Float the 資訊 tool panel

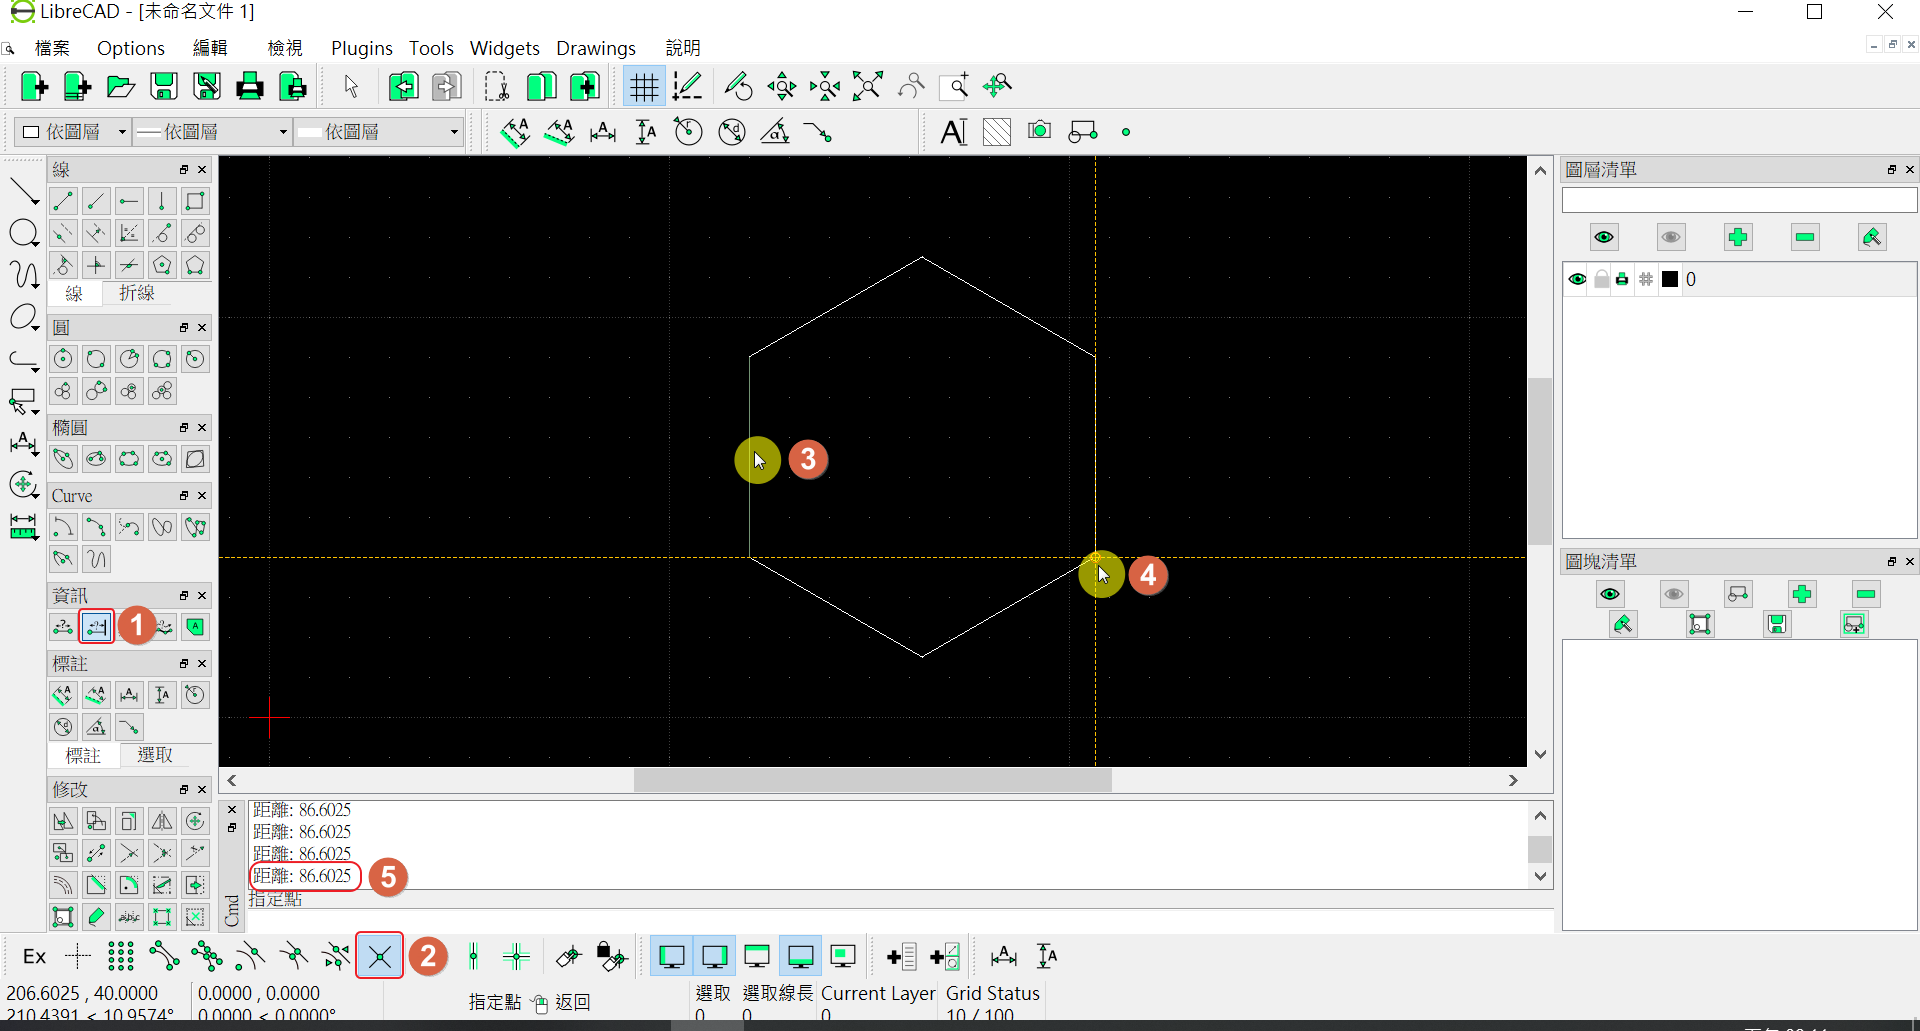click(184, 596)
